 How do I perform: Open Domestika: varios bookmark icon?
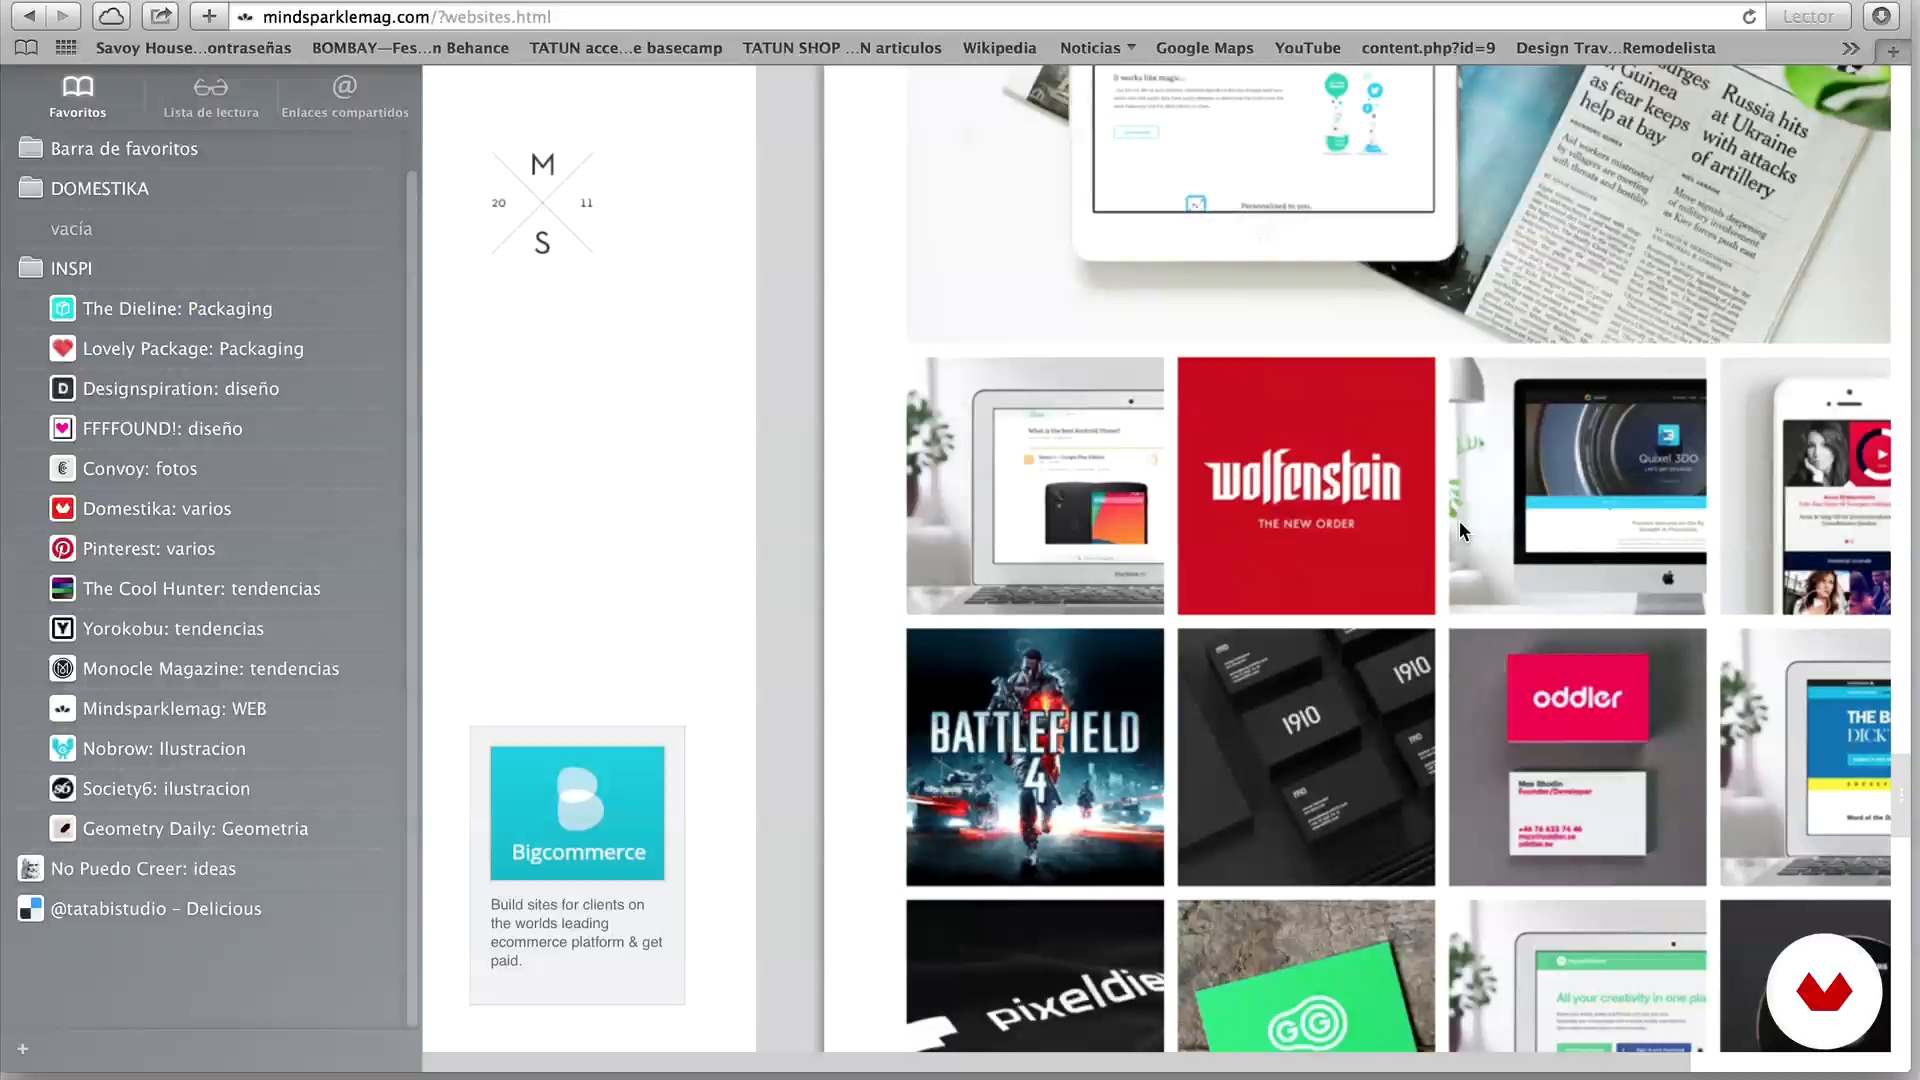click(x=62, y=508)
